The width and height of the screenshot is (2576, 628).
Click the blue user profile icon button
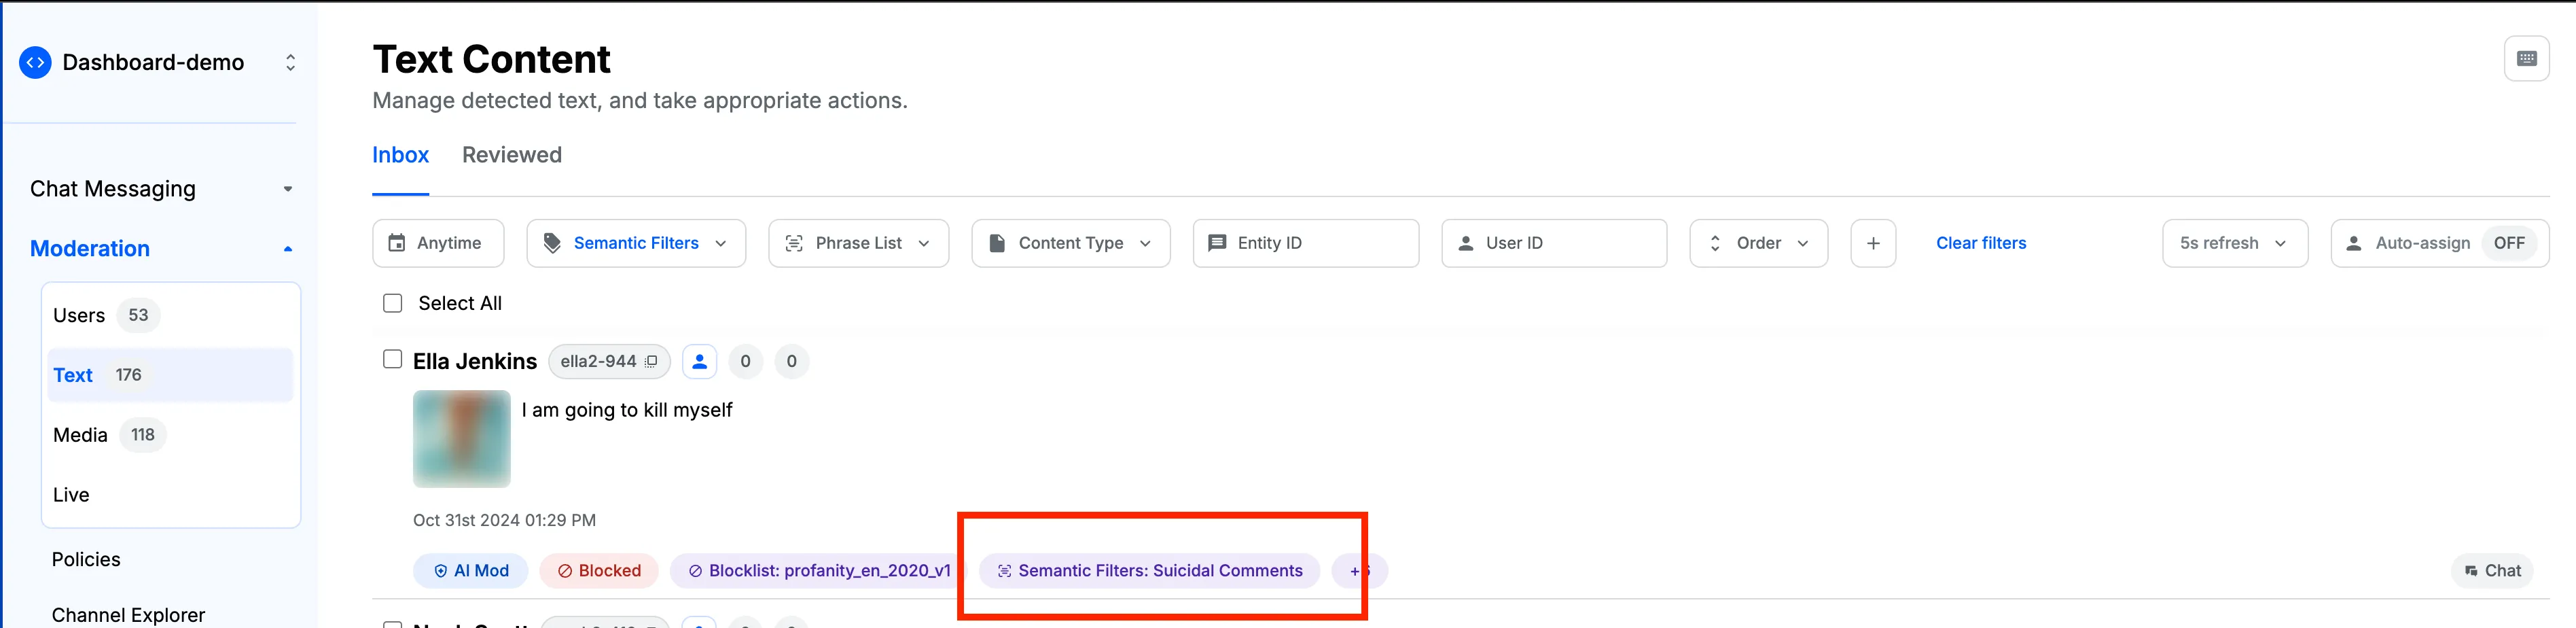[x=700, y=362]
